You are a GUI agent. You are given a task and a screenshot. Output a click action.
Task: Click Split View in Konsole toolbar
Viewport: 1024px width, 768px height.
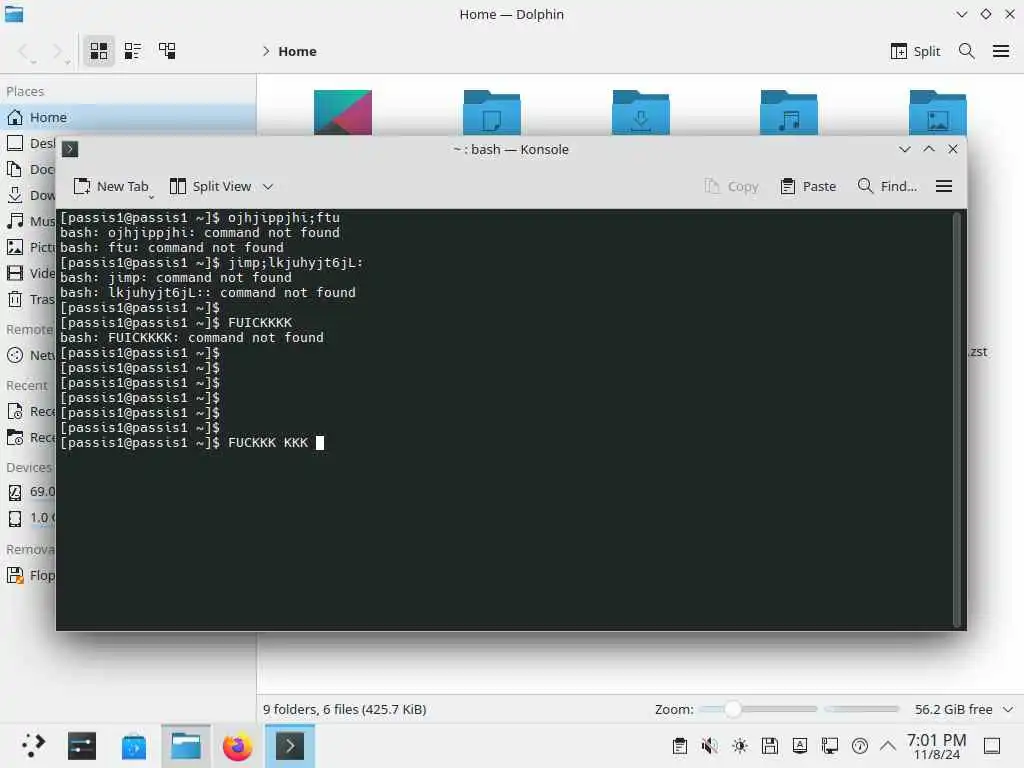[210, 186]
